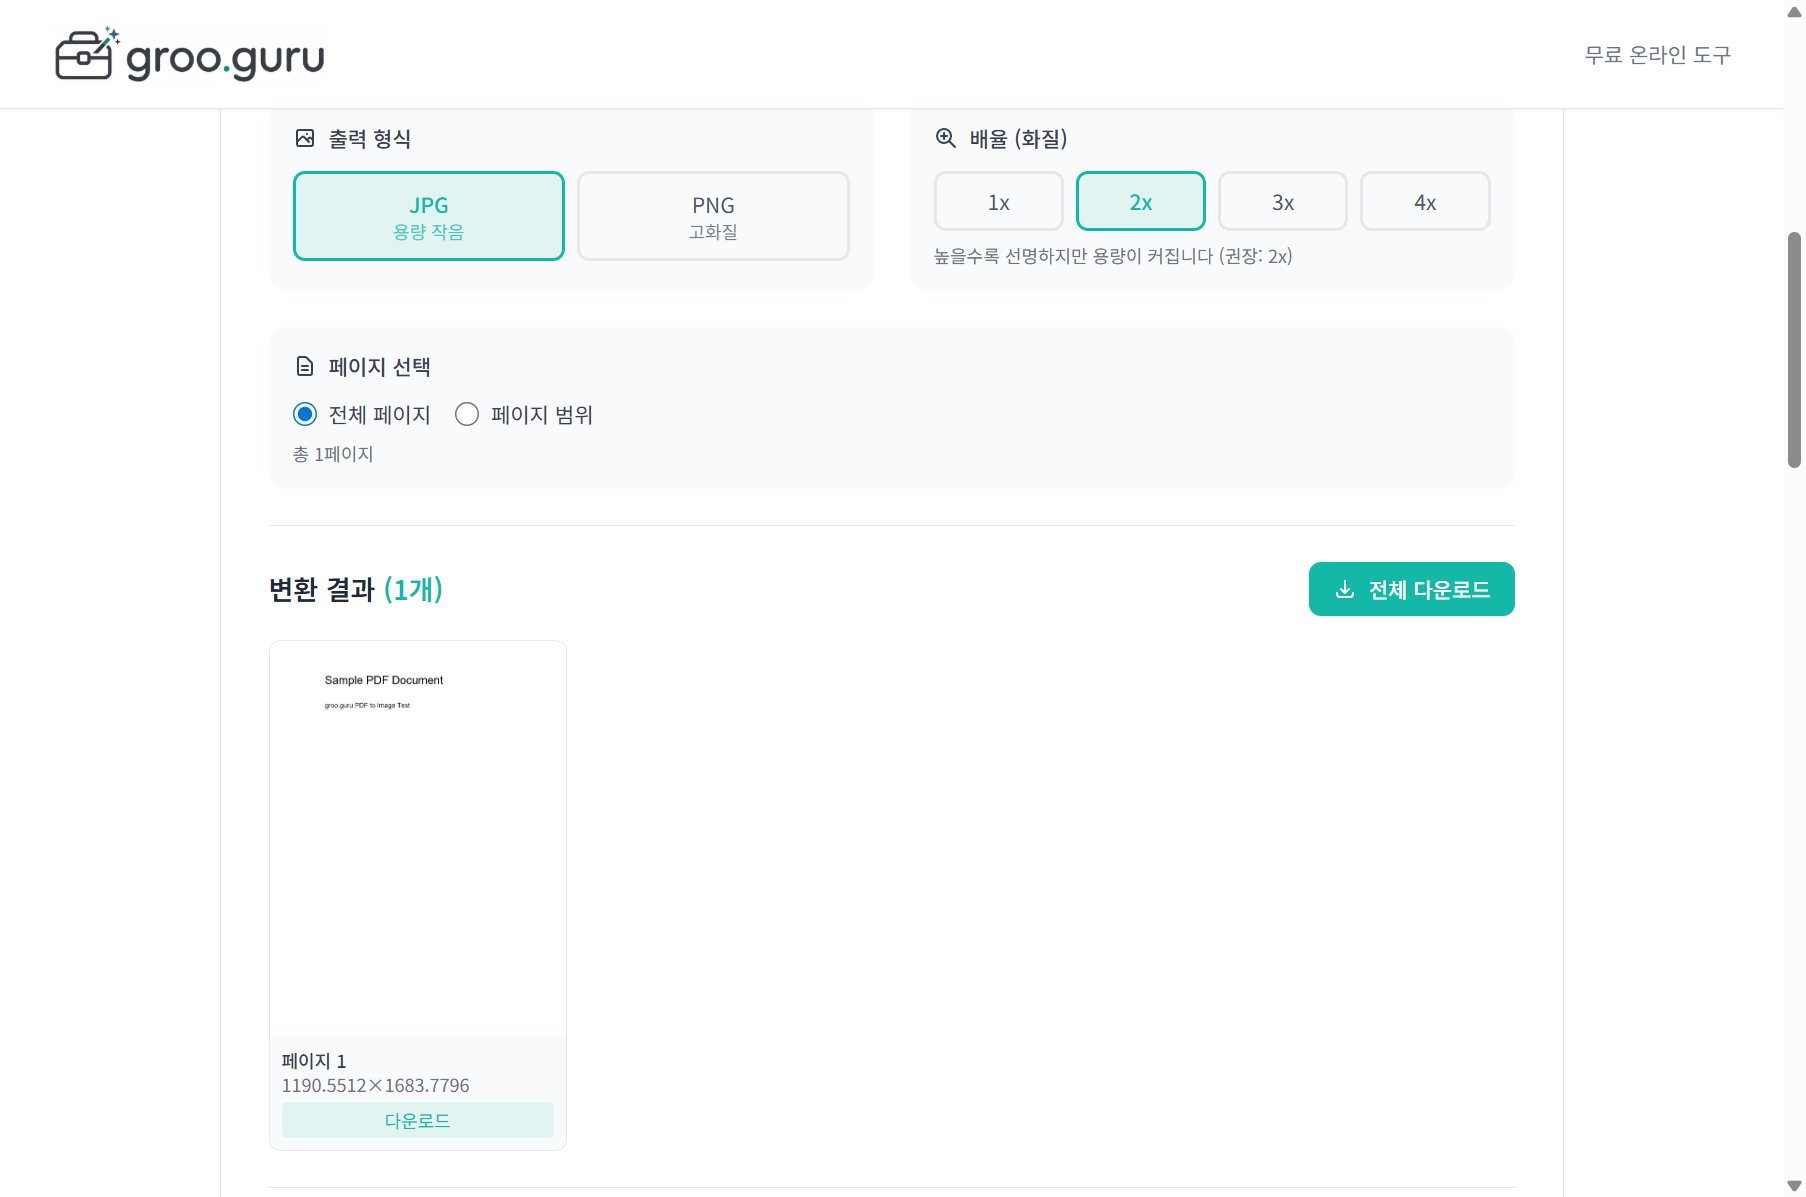
Task: Set scale to 1x
Action: click(x=998, y=202)
